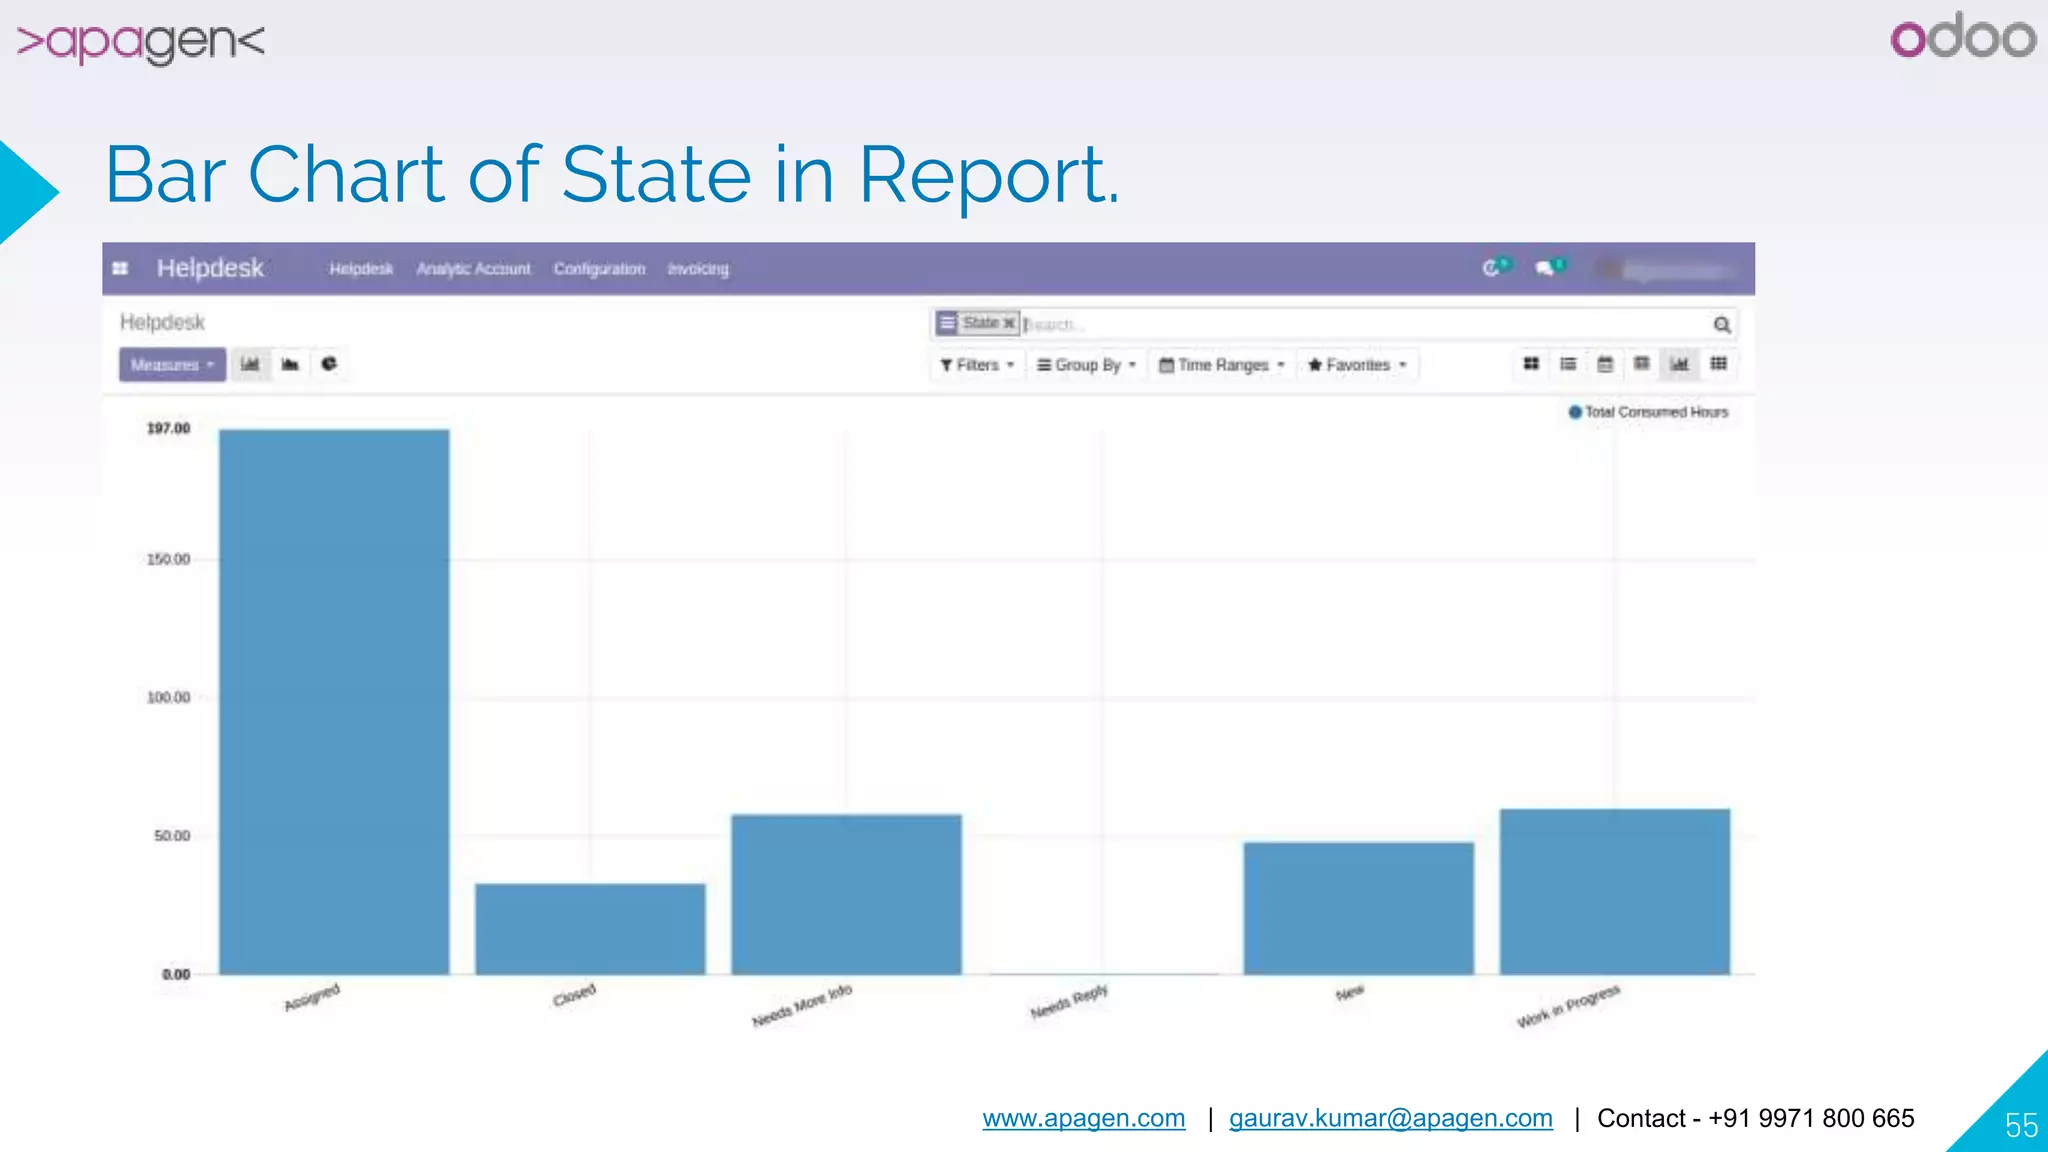Viewport: 2048px width, 1152px height.
Task: Open the Favorites dropdown
Action: 1357,365
